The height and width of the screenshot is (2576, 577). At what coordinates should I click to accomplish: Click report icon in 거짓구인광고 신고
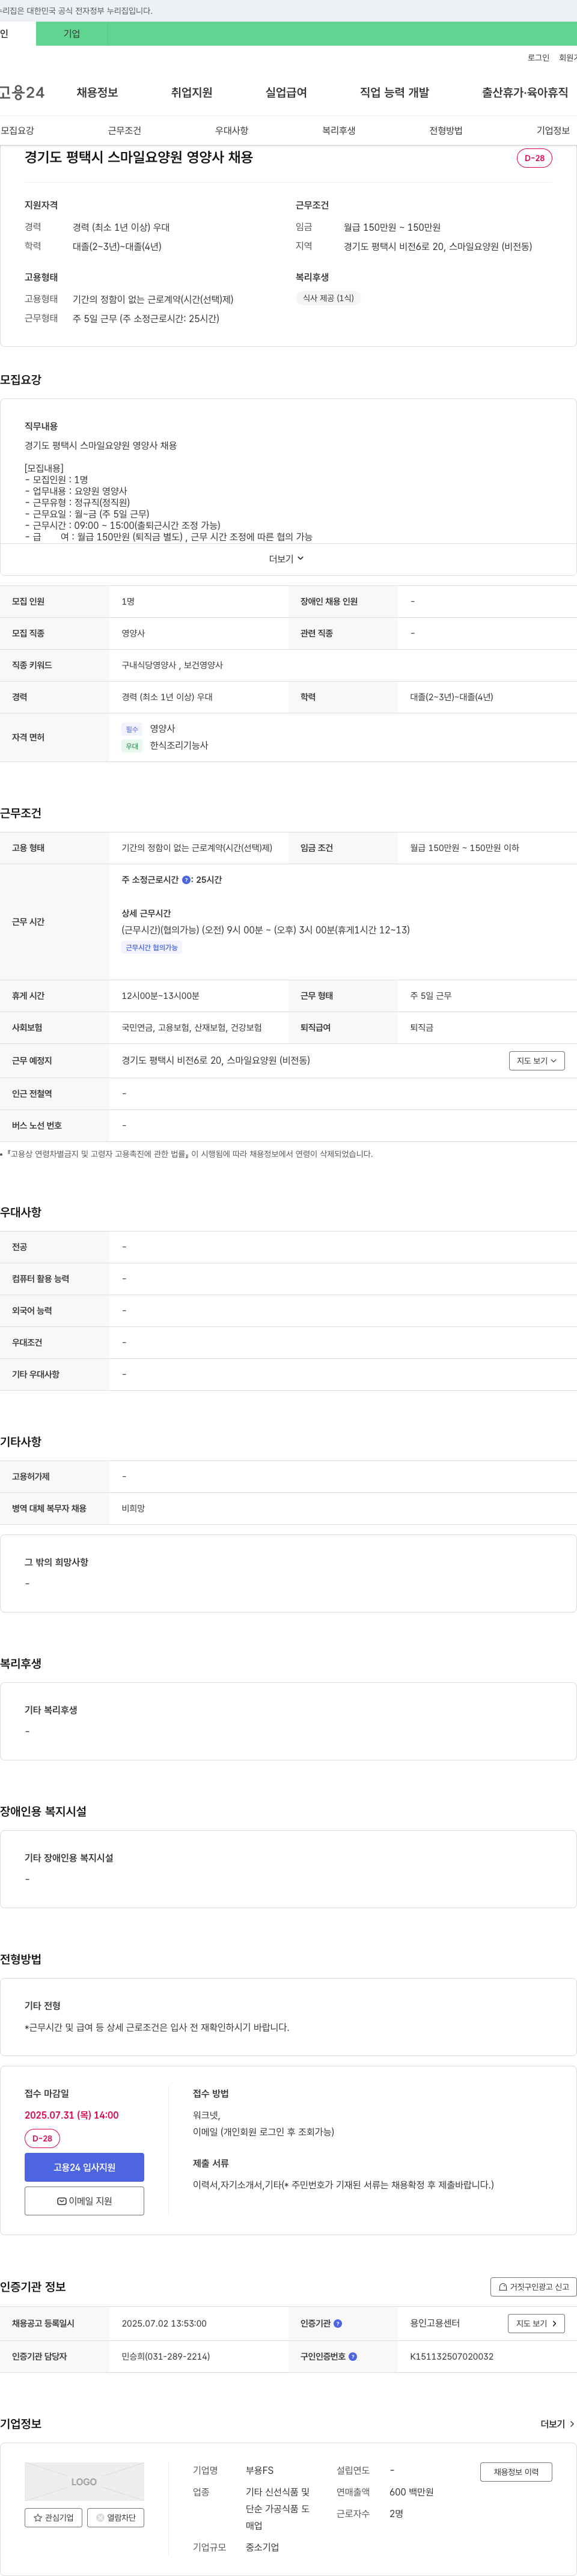[x=503, y=2287]
